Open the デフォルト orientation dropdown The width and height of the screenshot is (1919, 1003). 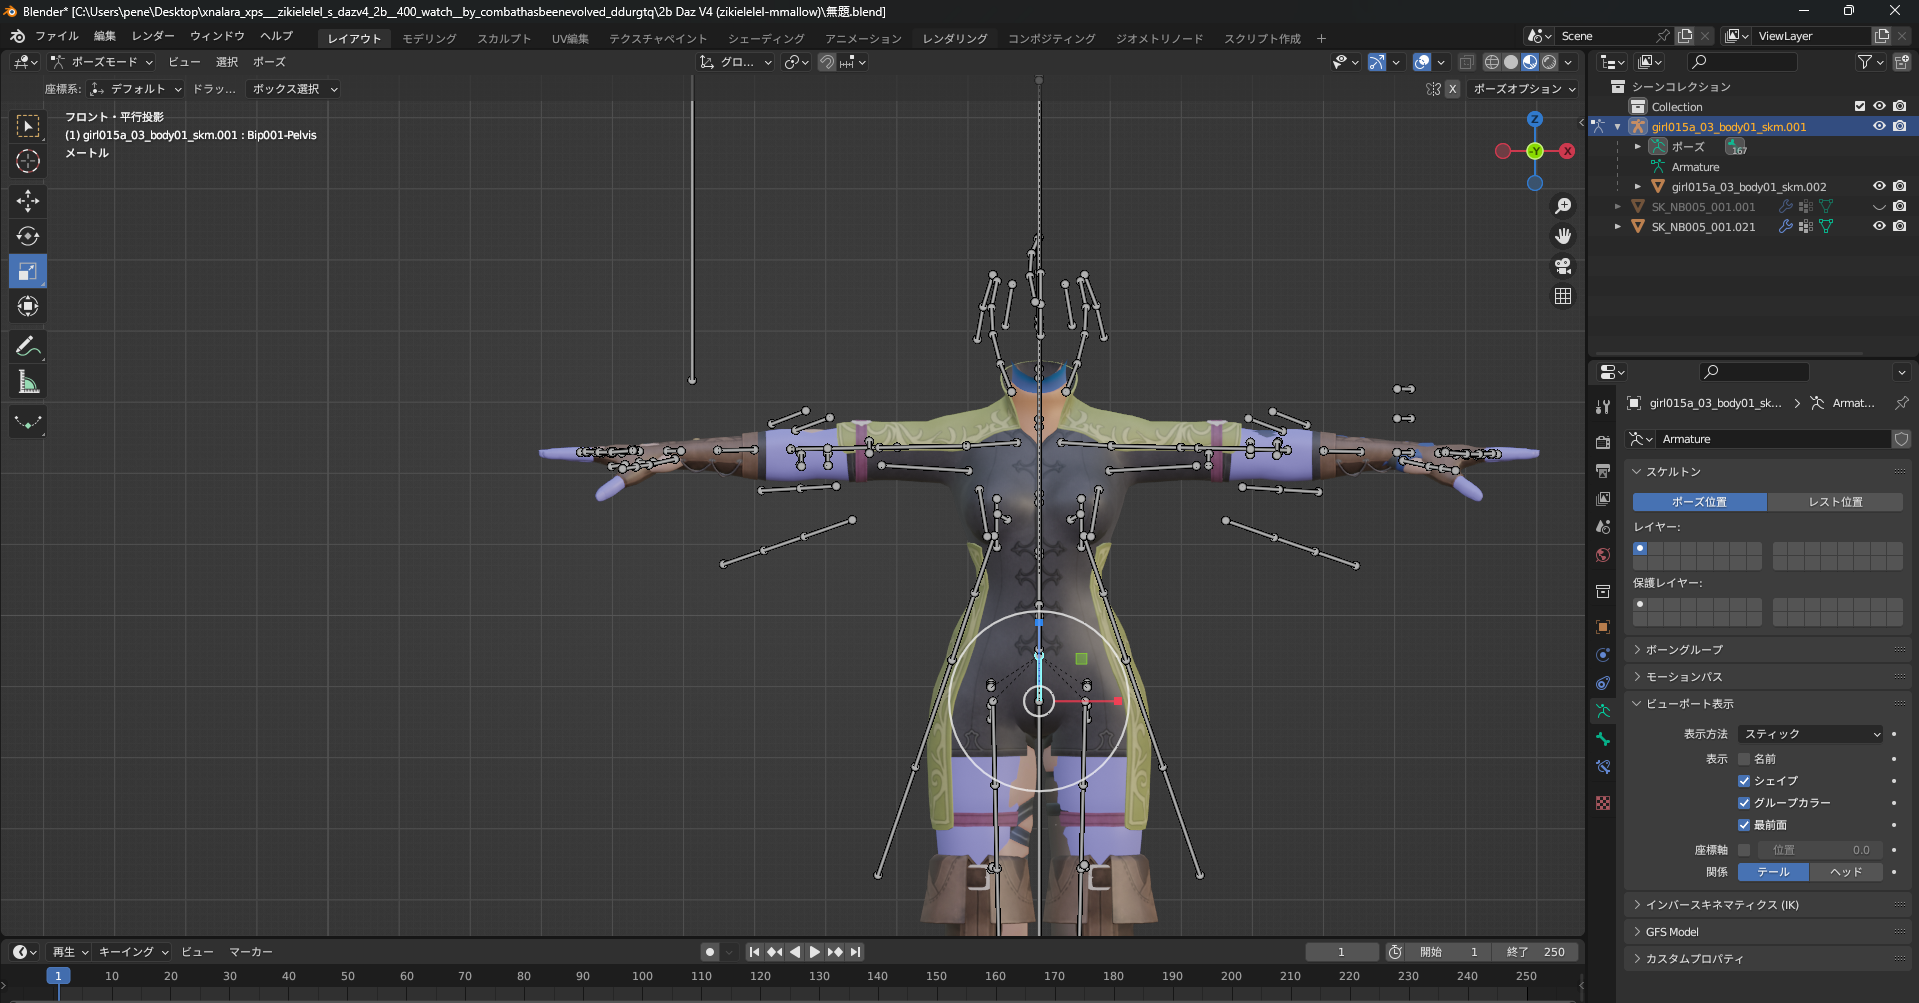pyautogui.click(x=136, y=89)
